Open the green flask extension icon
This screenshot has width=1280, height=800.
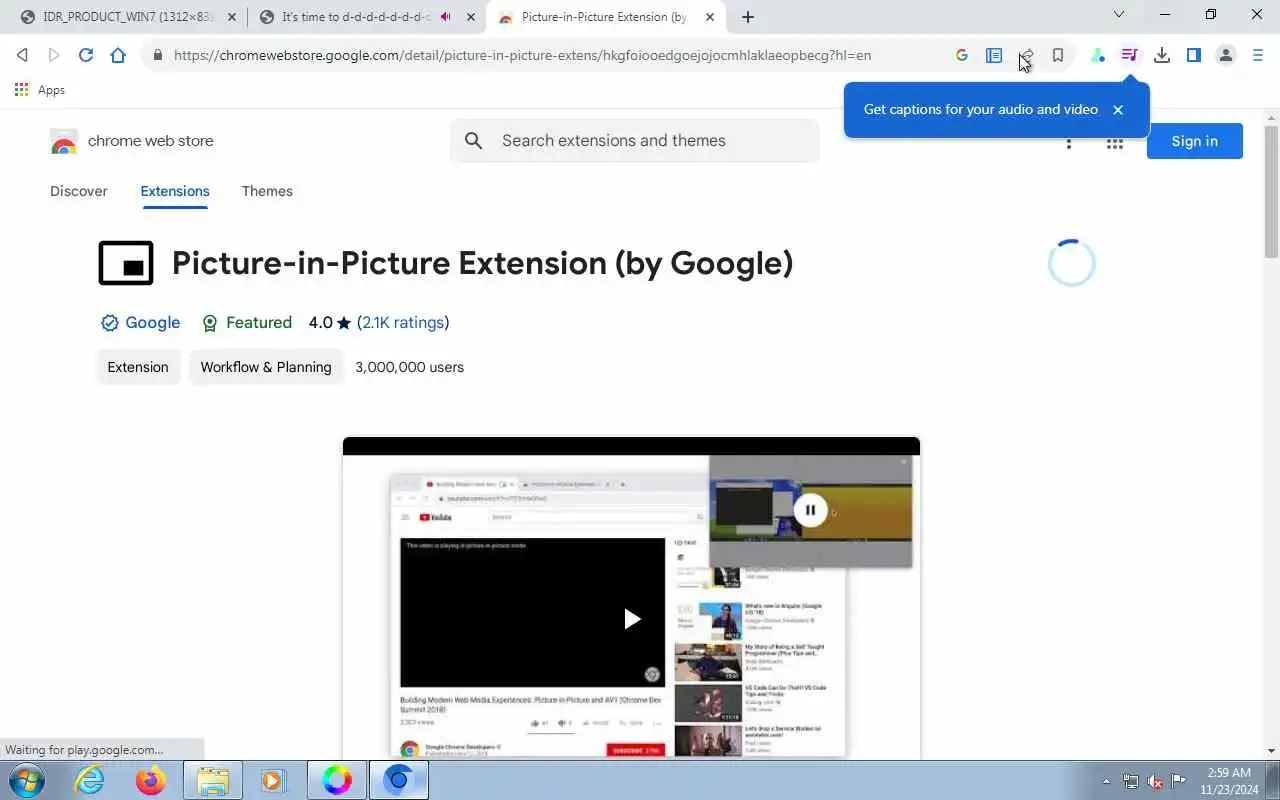[x=1098, y=55]
